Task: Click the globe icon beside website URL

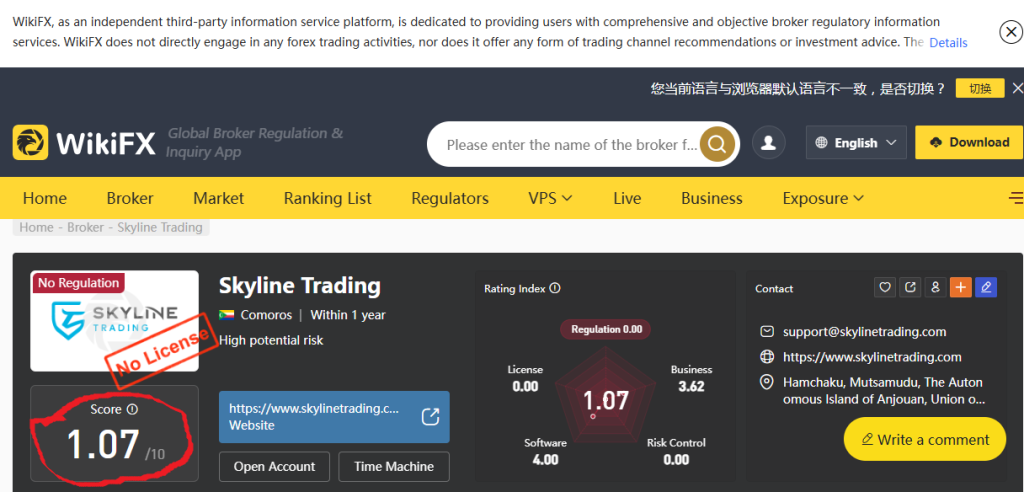Action: point(767,357)
